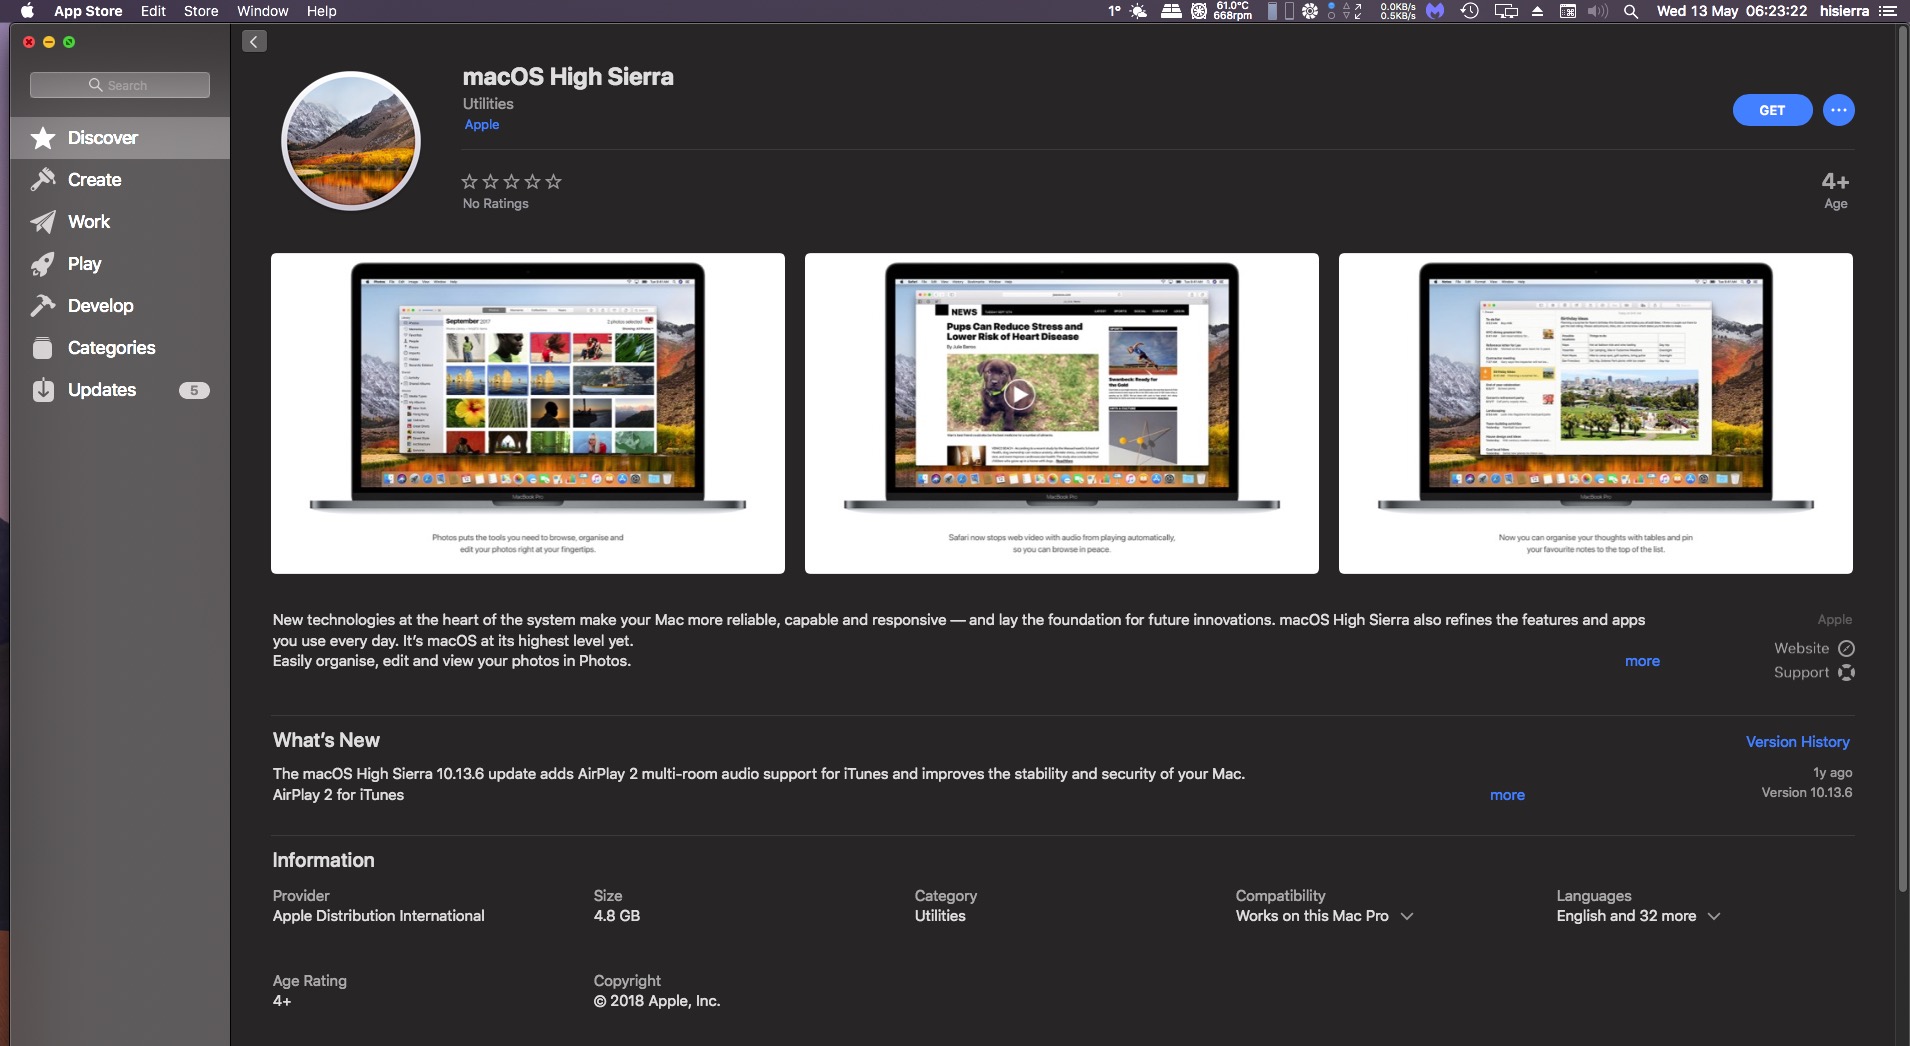Click the Updates badge showing 5
Viewport: 1910px width, 1046px height.
194,390
